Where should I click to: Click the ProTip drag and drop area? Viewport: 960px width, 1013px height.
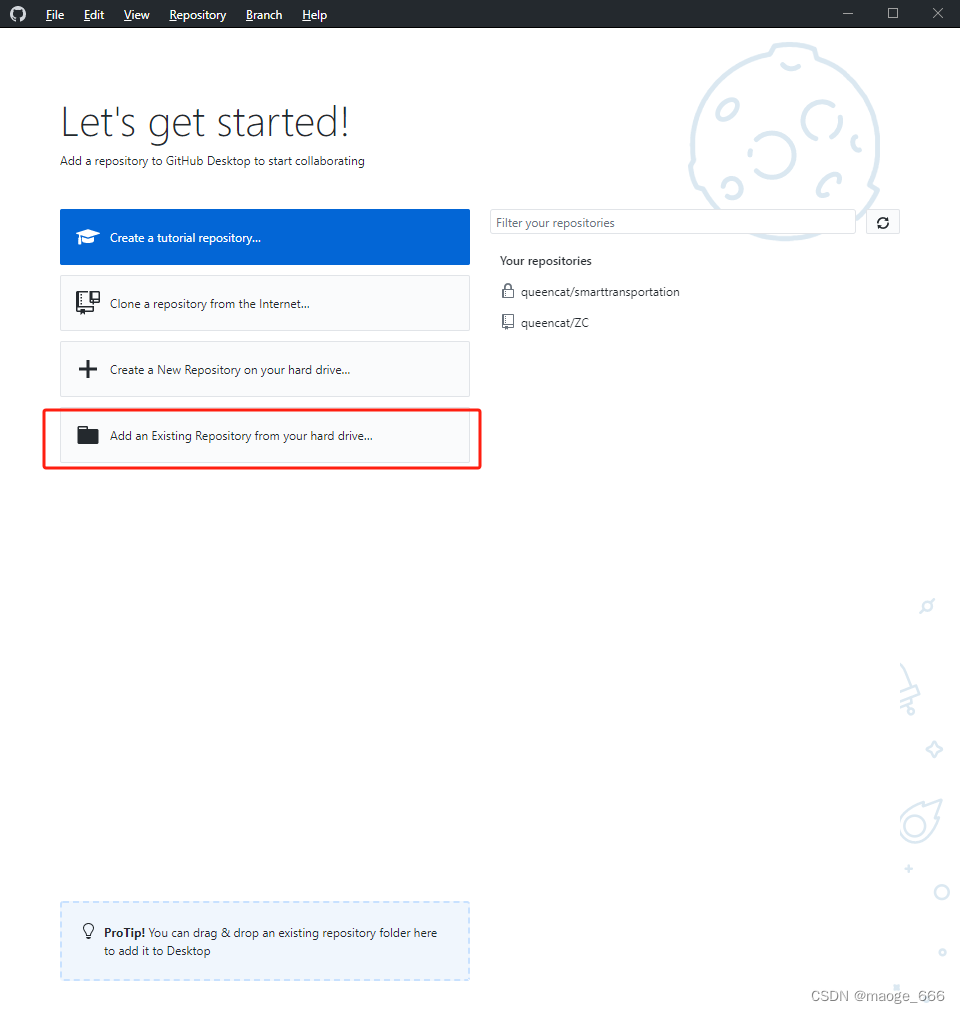265,941
